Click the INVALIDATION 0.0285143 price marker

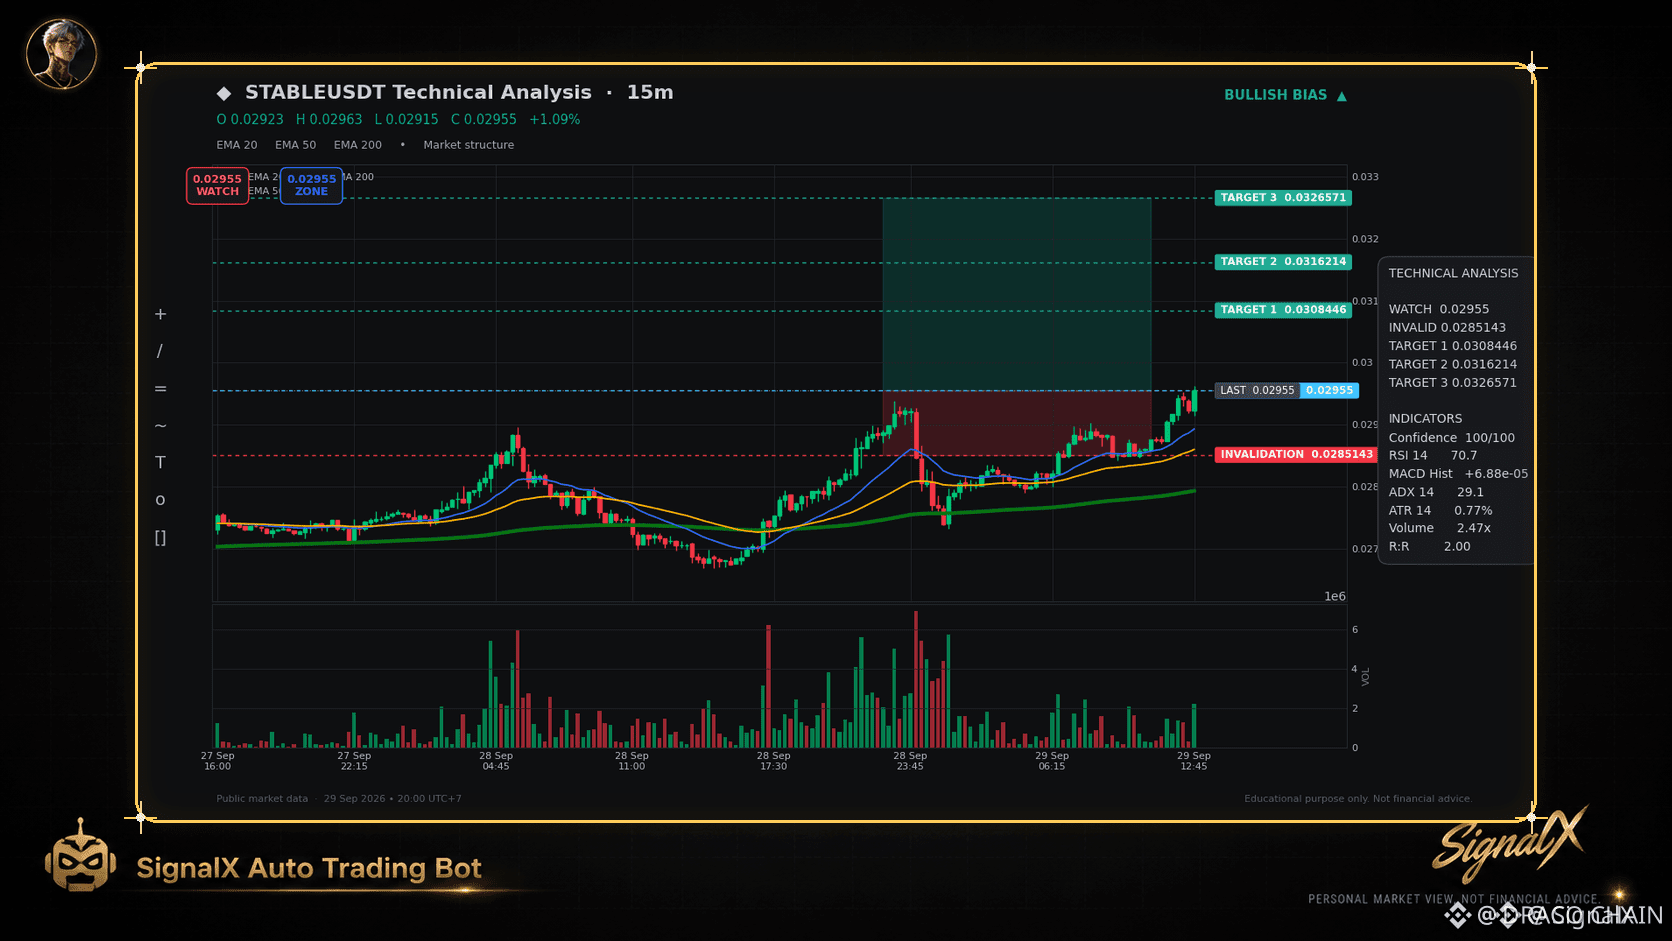tap(1296, 454)
